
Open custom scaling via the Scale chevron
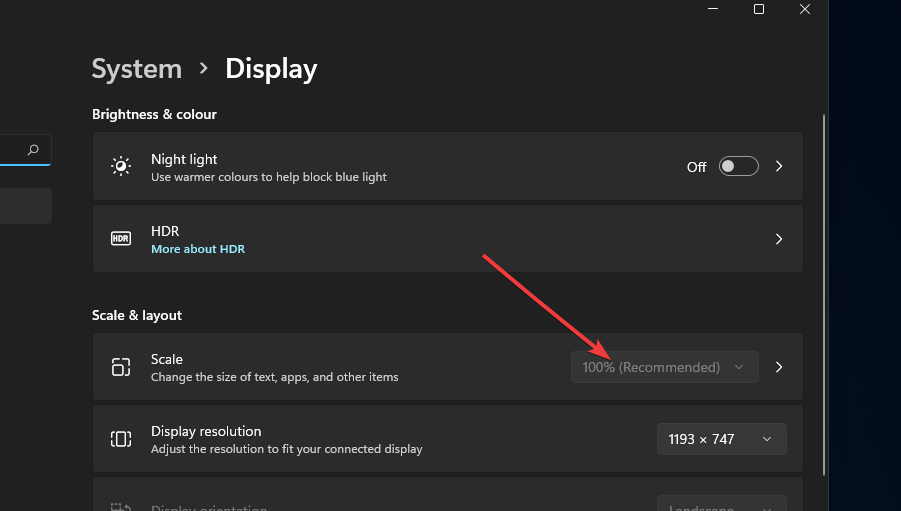[x=779, y=367]
